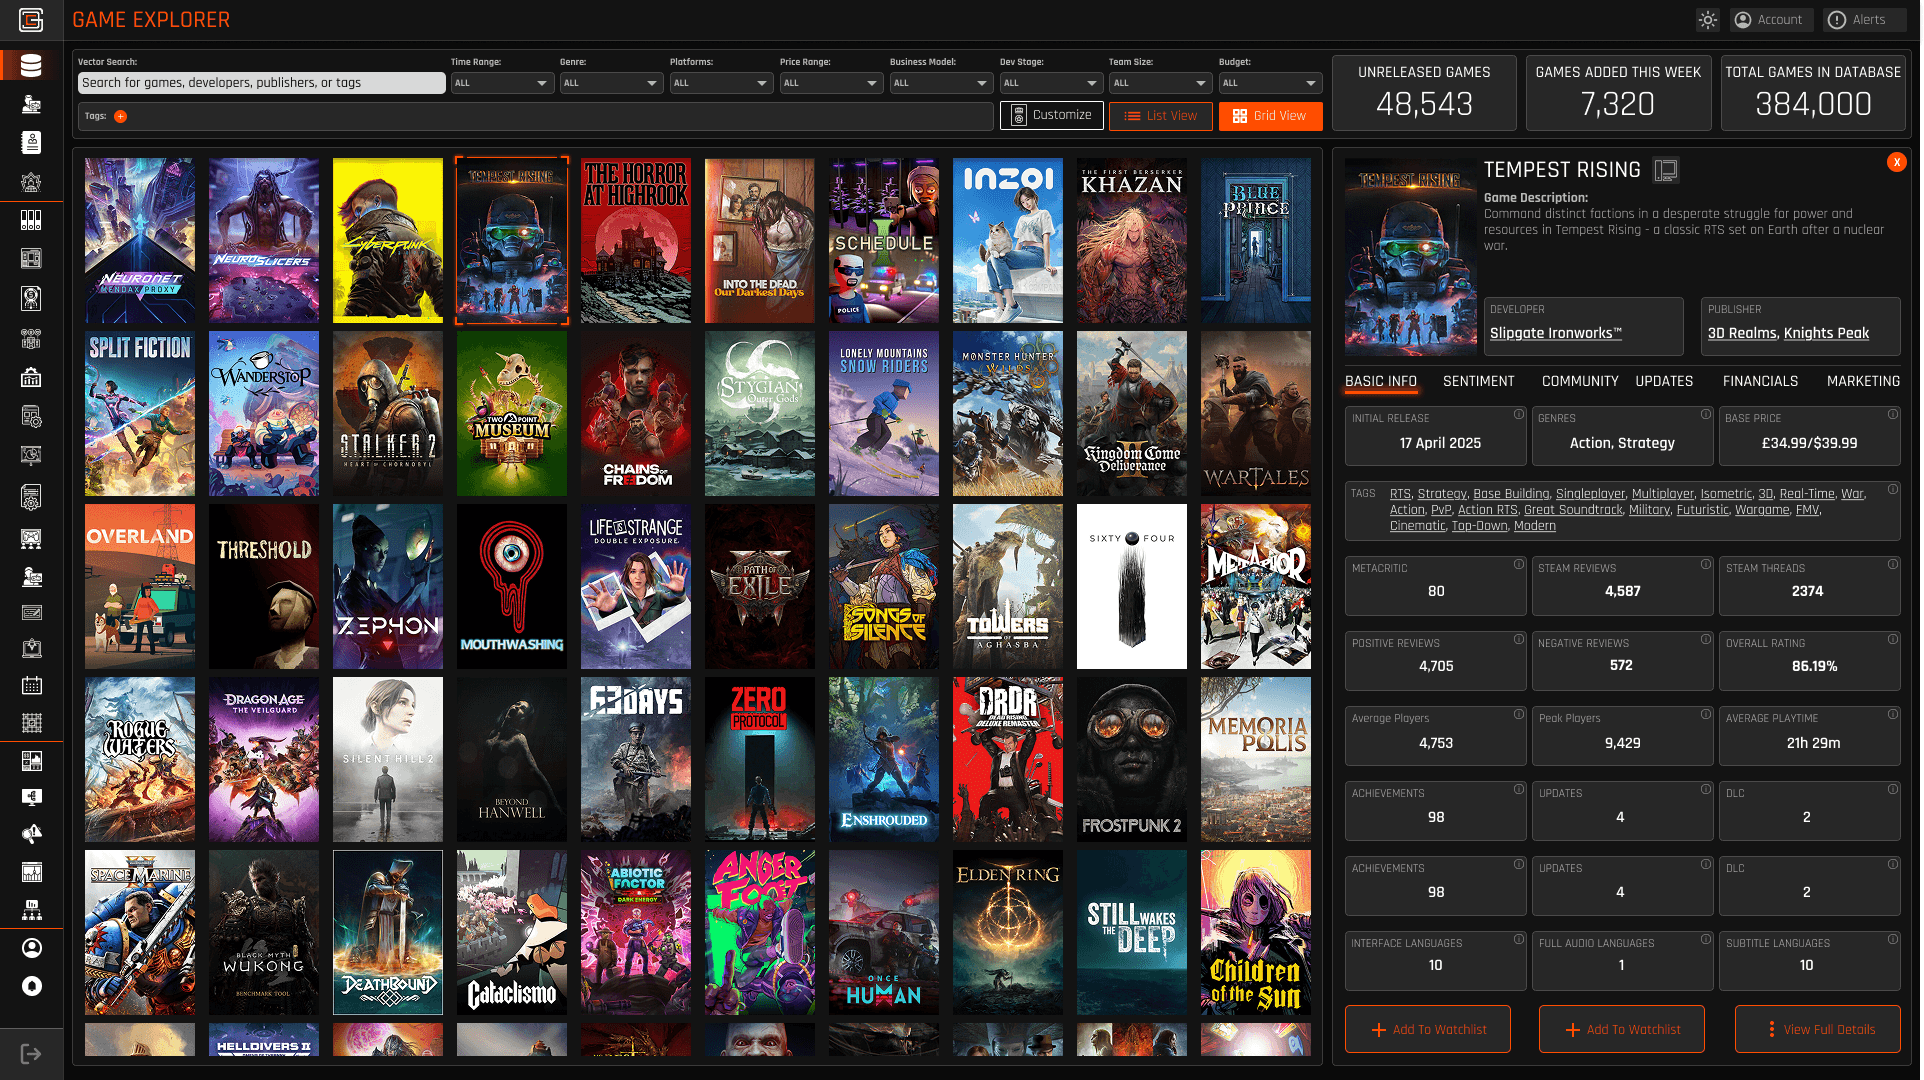Open the user profile sidebar icon
This screenshot has height=1080, width=1924.
tap(31, 947)
